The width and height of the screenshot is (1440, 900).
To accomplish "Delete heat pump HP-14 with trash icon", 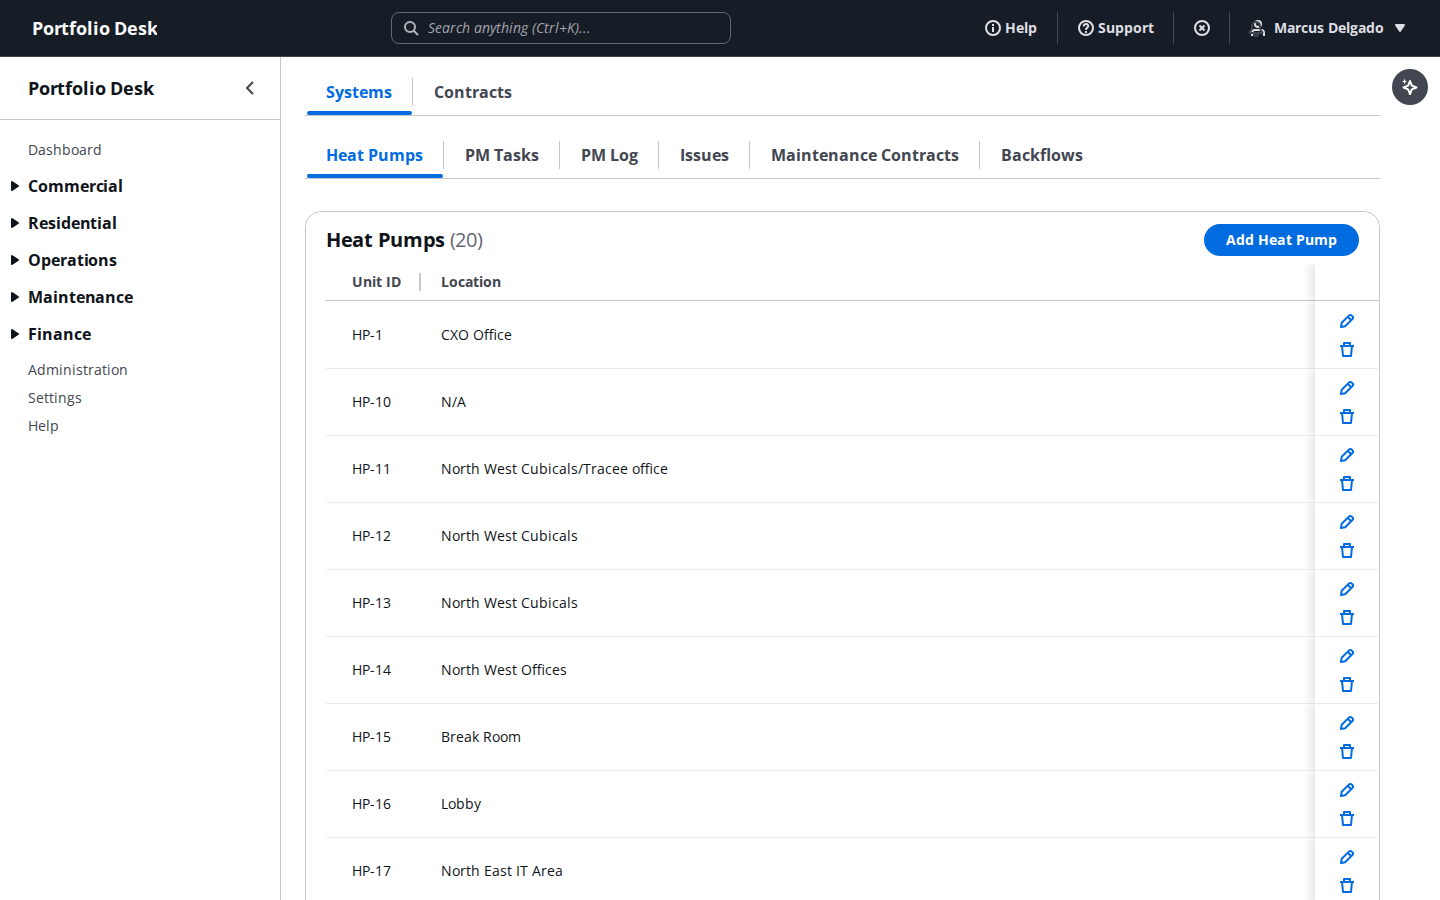I will pos(1347,685).
